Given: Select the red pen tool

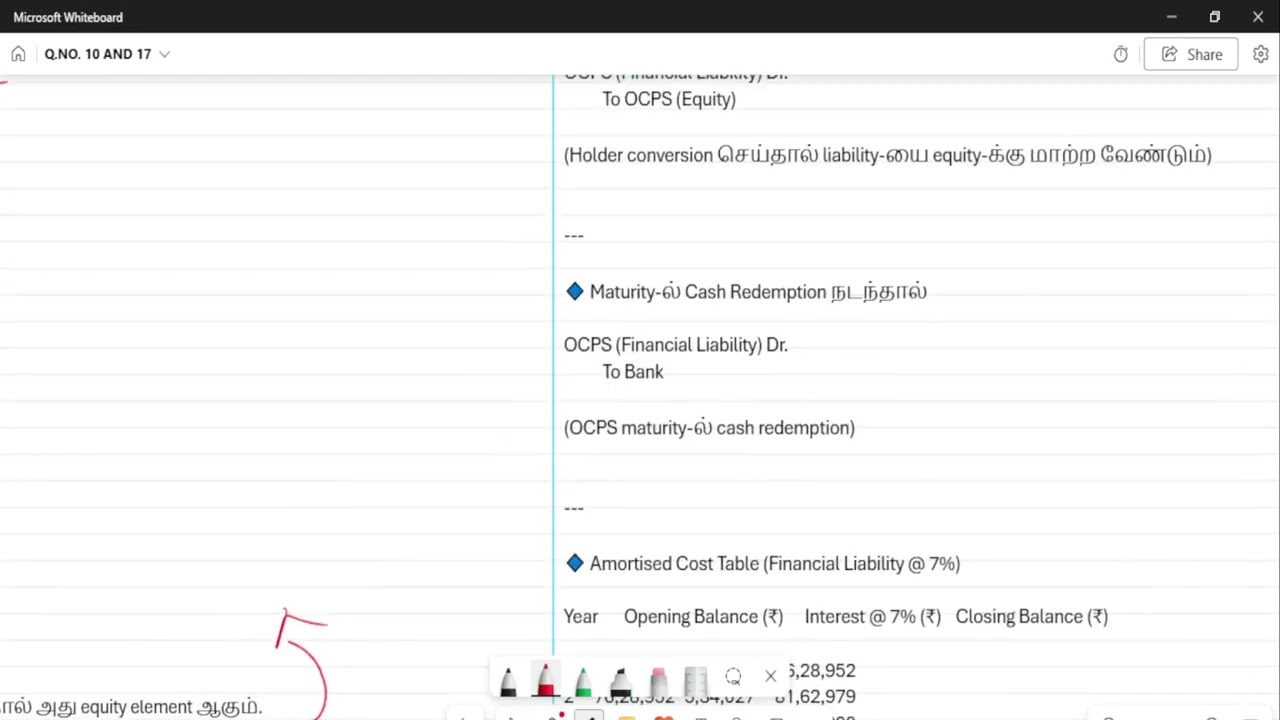Looking at the screenshot, I should pyautogui.click(x=546, y=679).
